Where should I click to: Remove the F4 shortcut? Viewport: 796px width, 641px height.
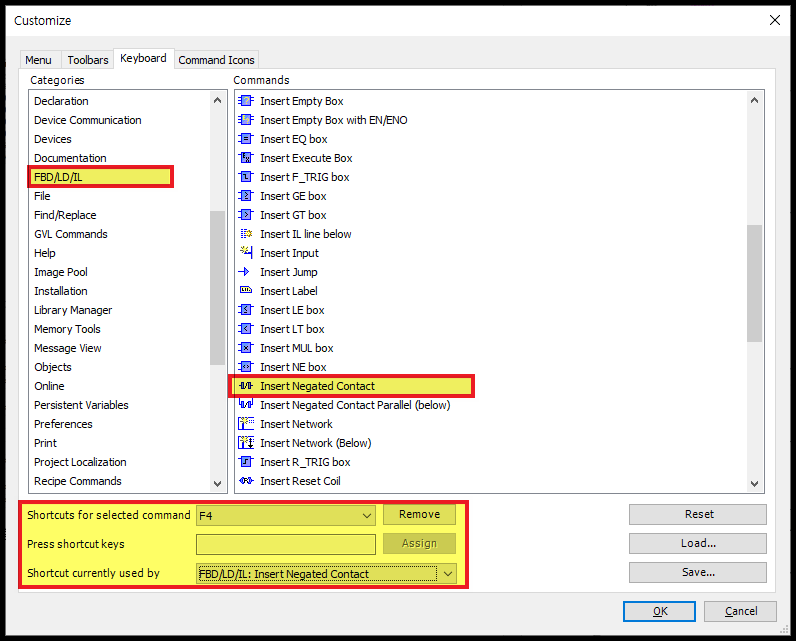[x=419, y=515]
